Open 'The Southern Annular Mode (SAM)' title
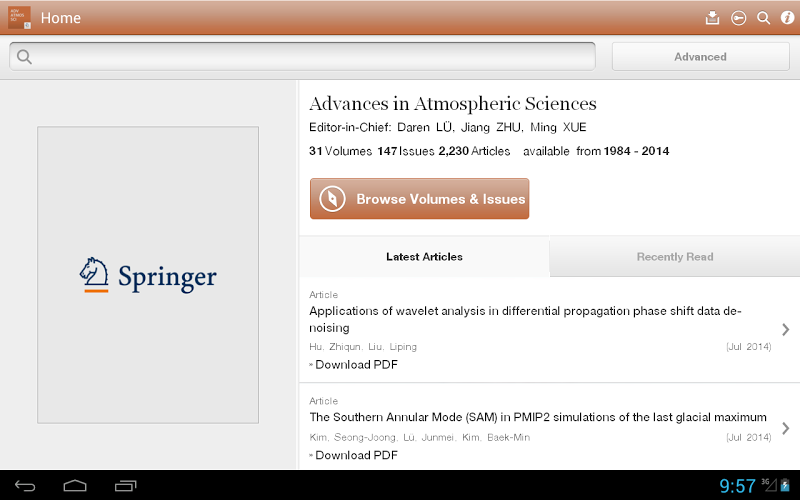 [538, 417]
